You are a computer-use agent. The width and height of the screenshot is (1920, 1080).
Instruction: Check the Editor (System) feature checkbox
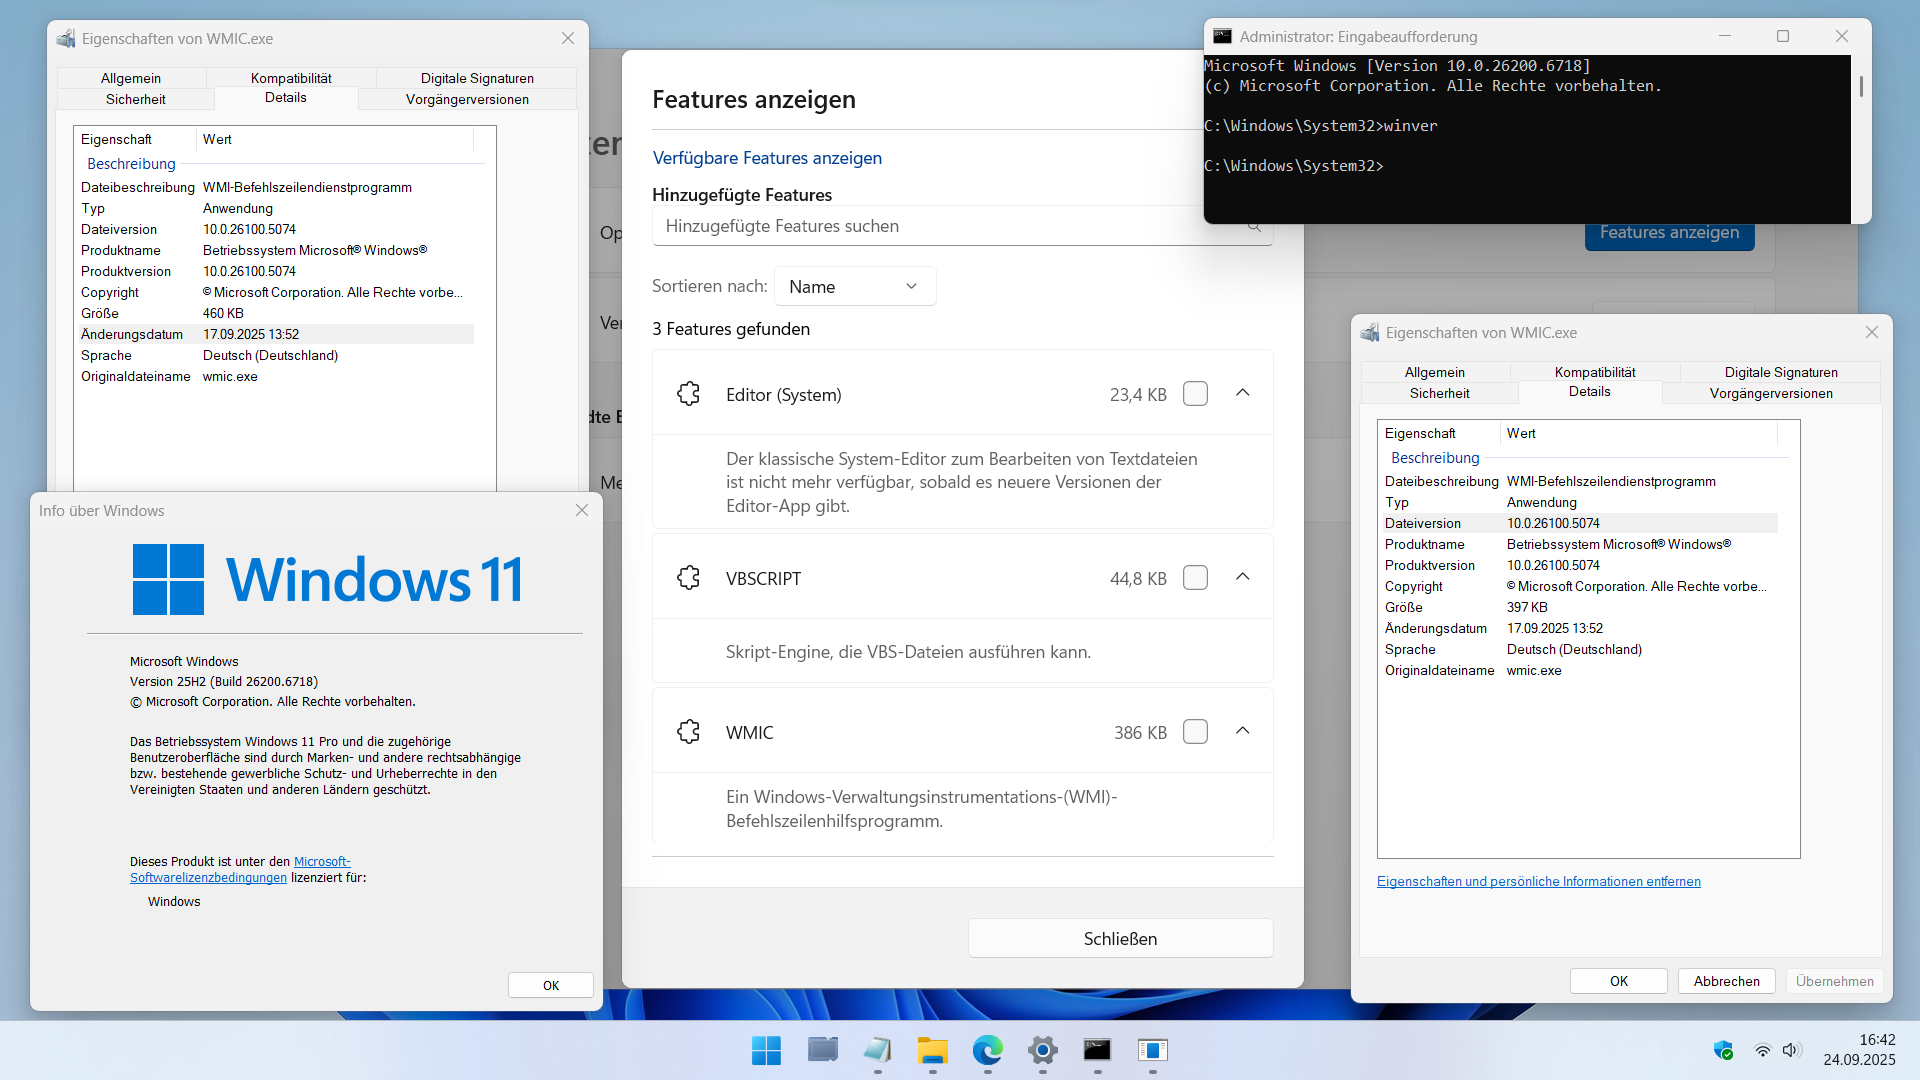(1195, 394)
